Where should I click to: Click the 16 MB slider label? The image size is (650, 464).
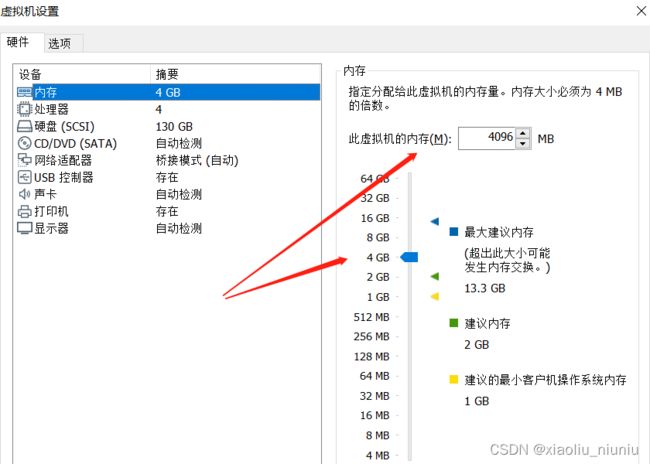[374, 415]
